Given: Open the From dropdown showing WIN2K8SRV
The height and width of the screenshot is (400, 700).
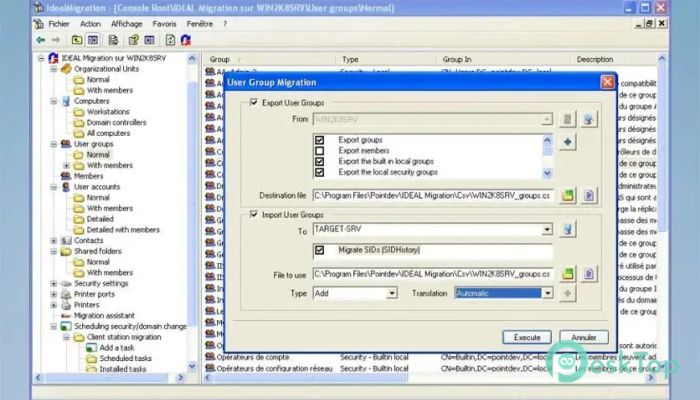Looking at the screenshot, I should pyautogui.click(x=546, y=119).
